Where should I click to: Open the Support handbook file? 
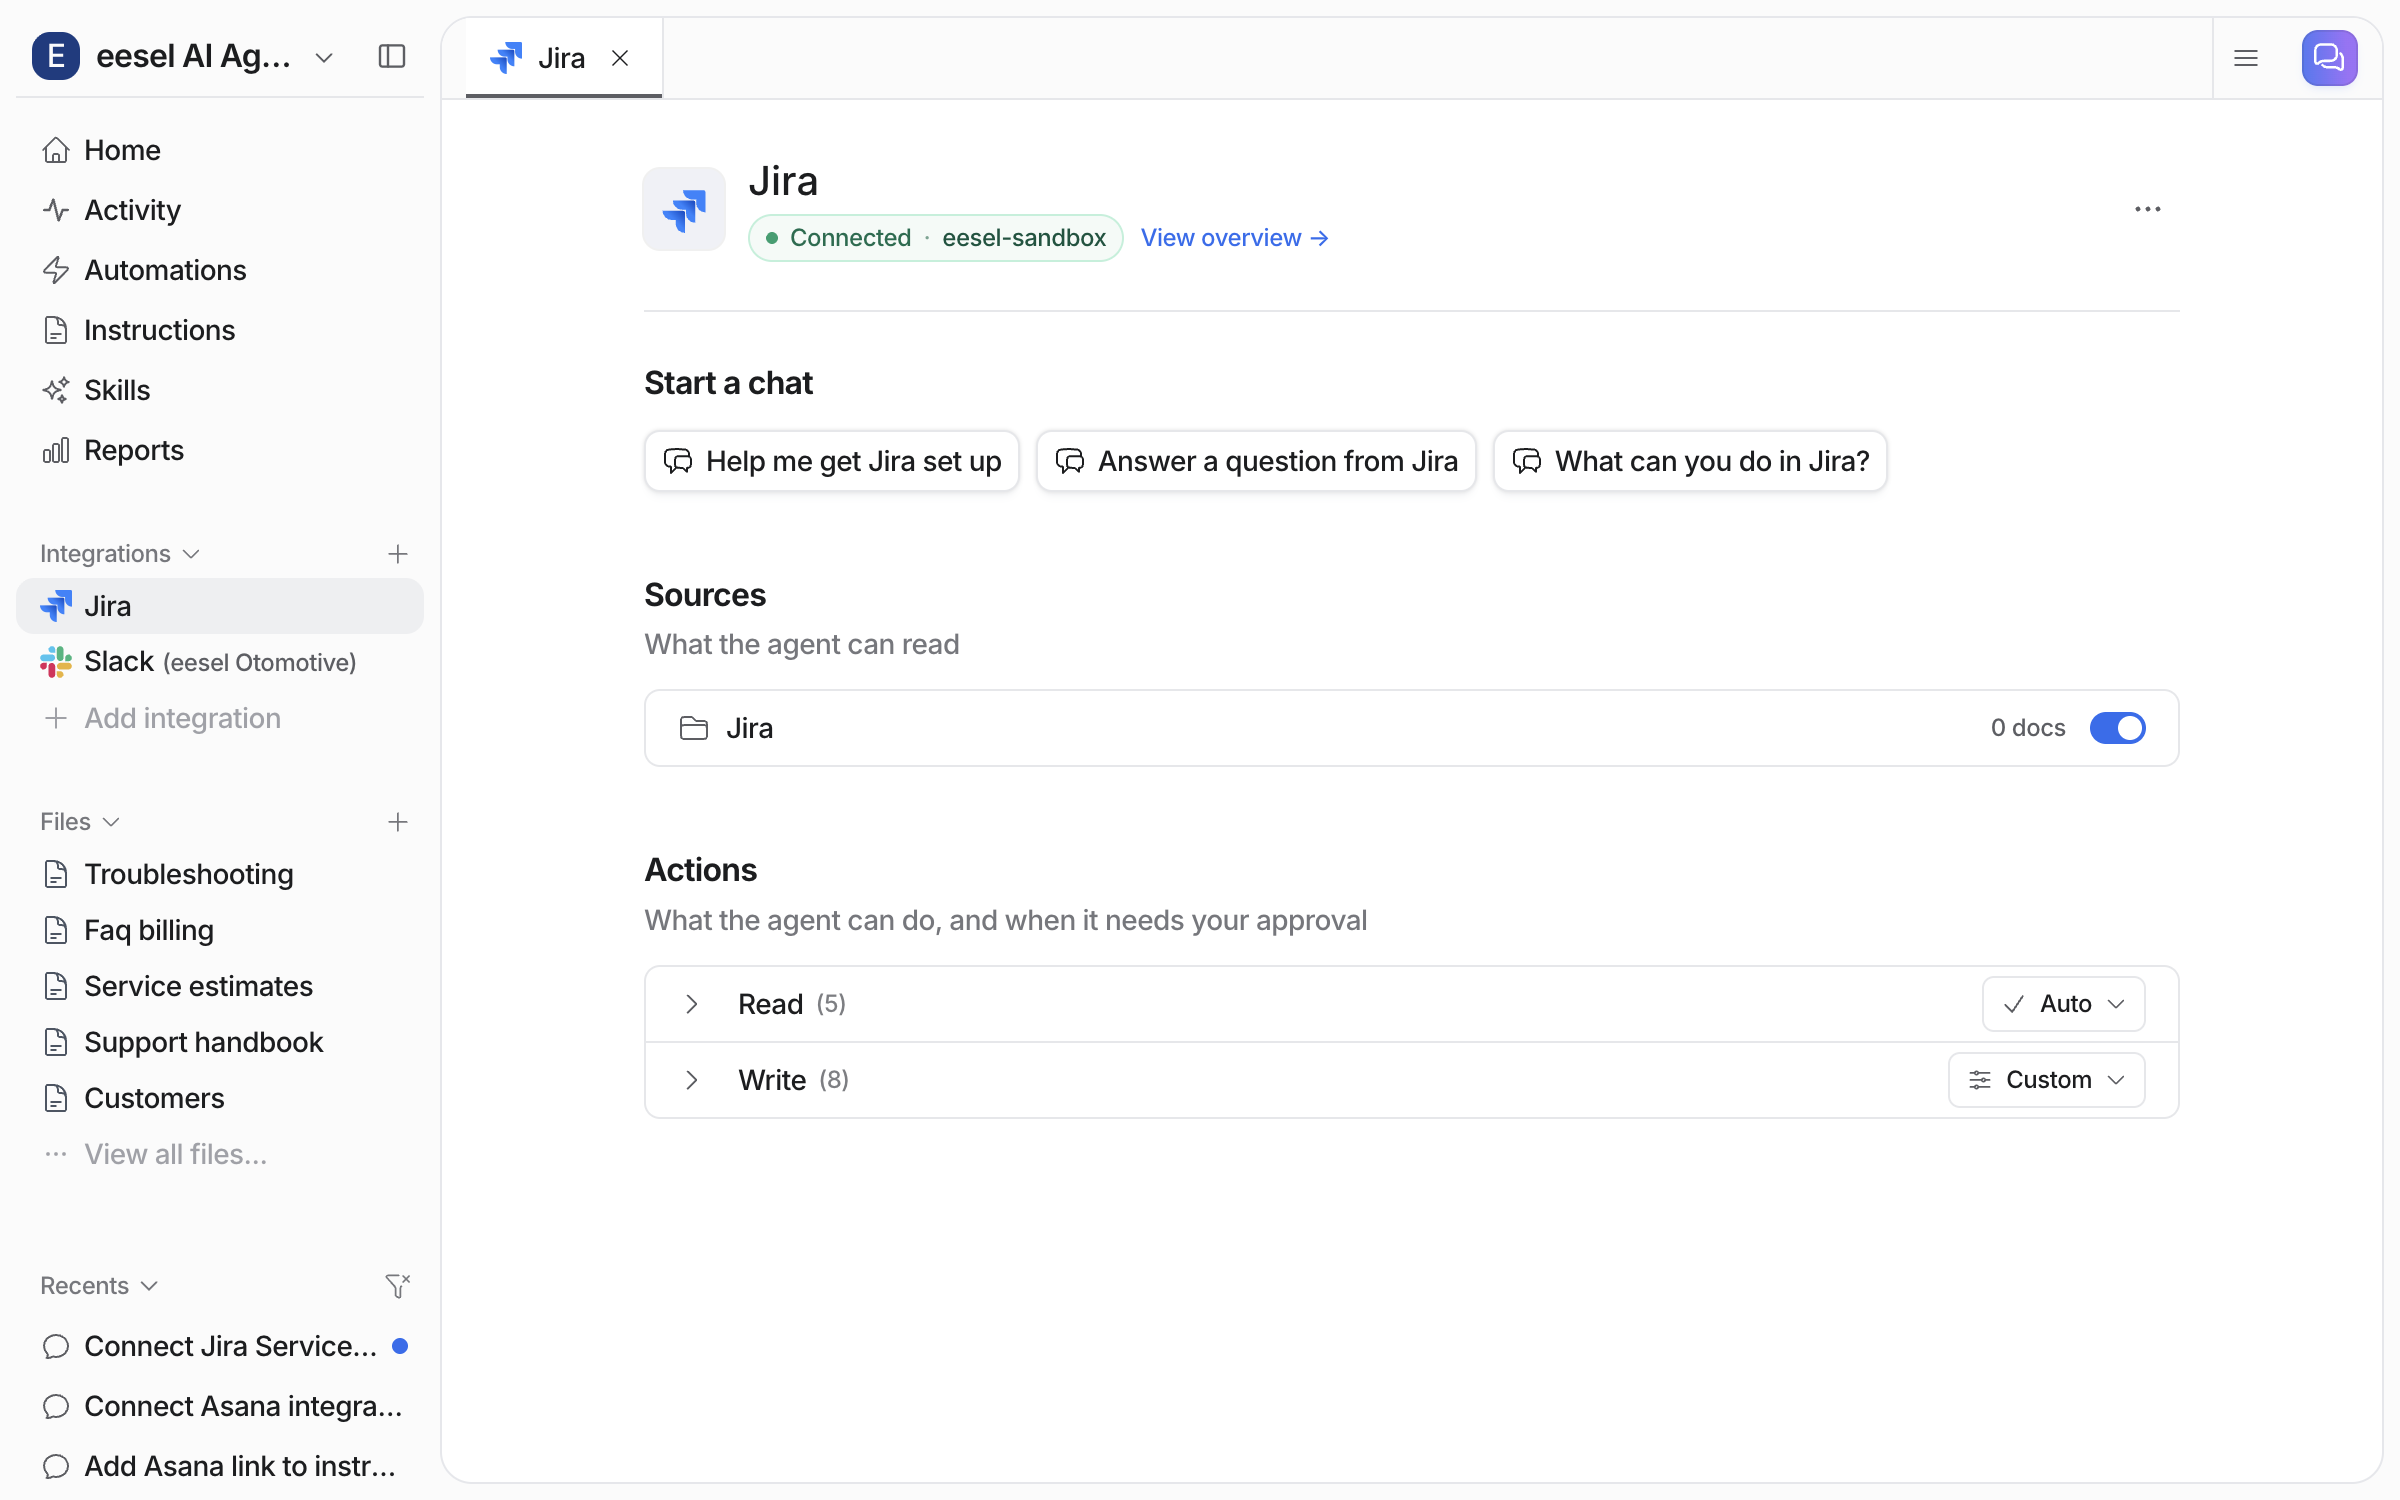tap(220, 1042)
